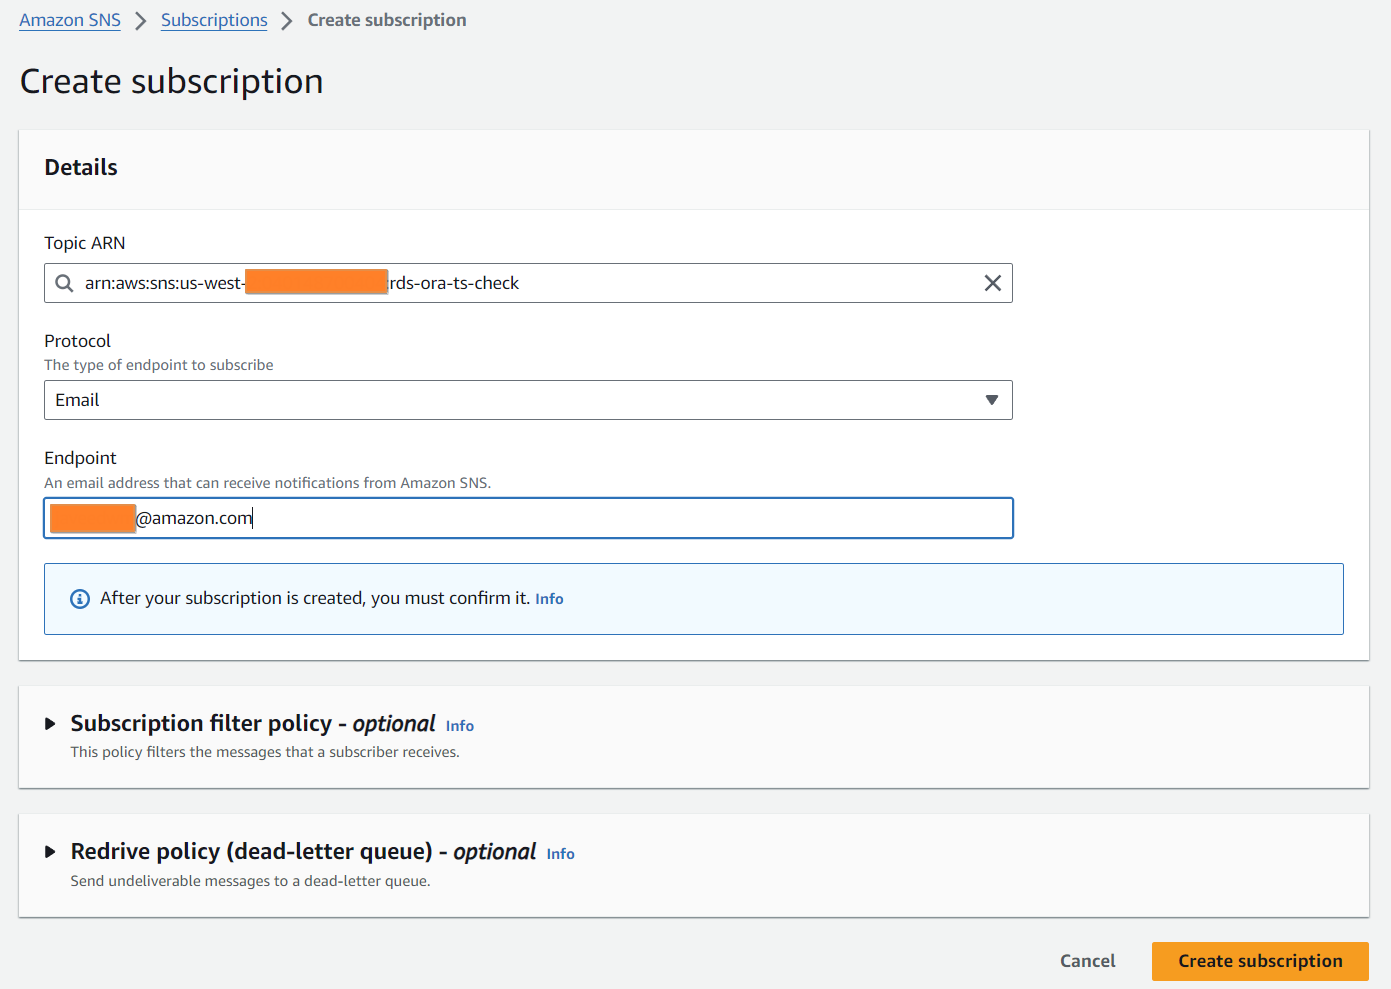Clear the Topic ARN field with X icon

[x=992, y=283]
